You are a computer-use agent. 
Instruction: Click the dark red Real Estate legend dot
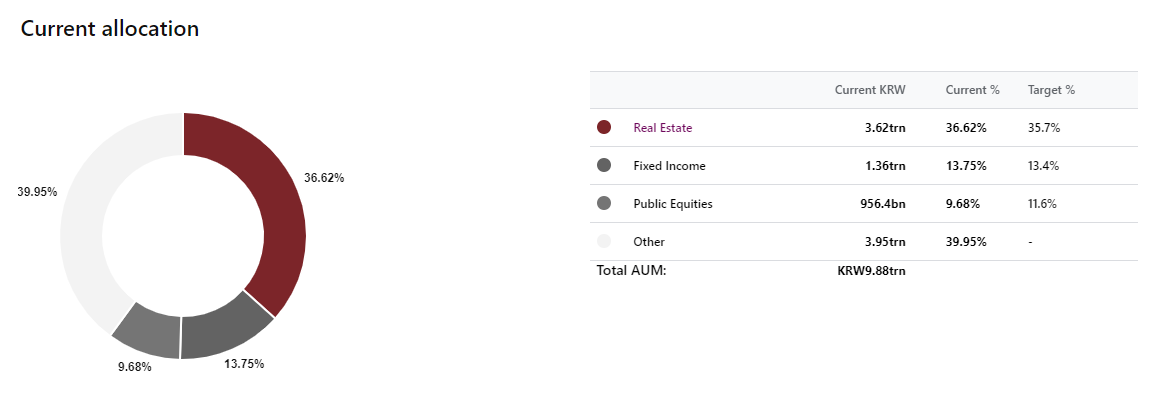pyautogui.click(x=605, y=128)
